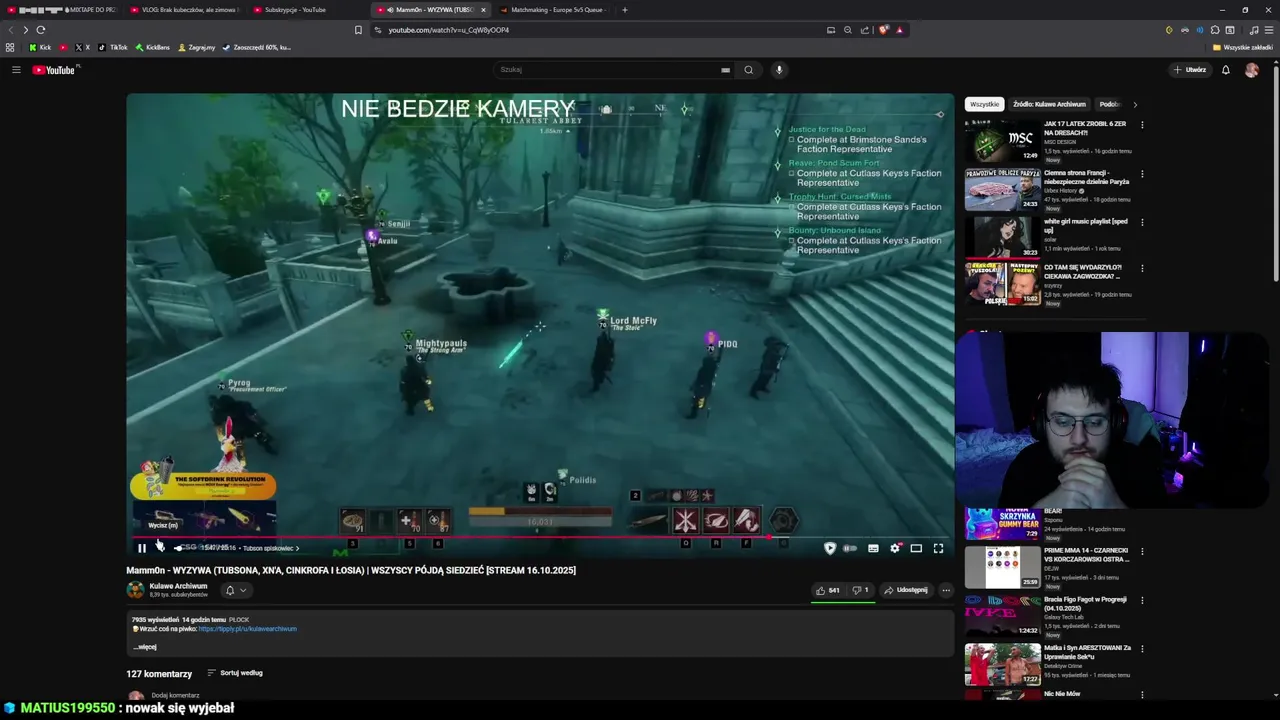Seek on the red video progress bar

click(x=540, y=537)
